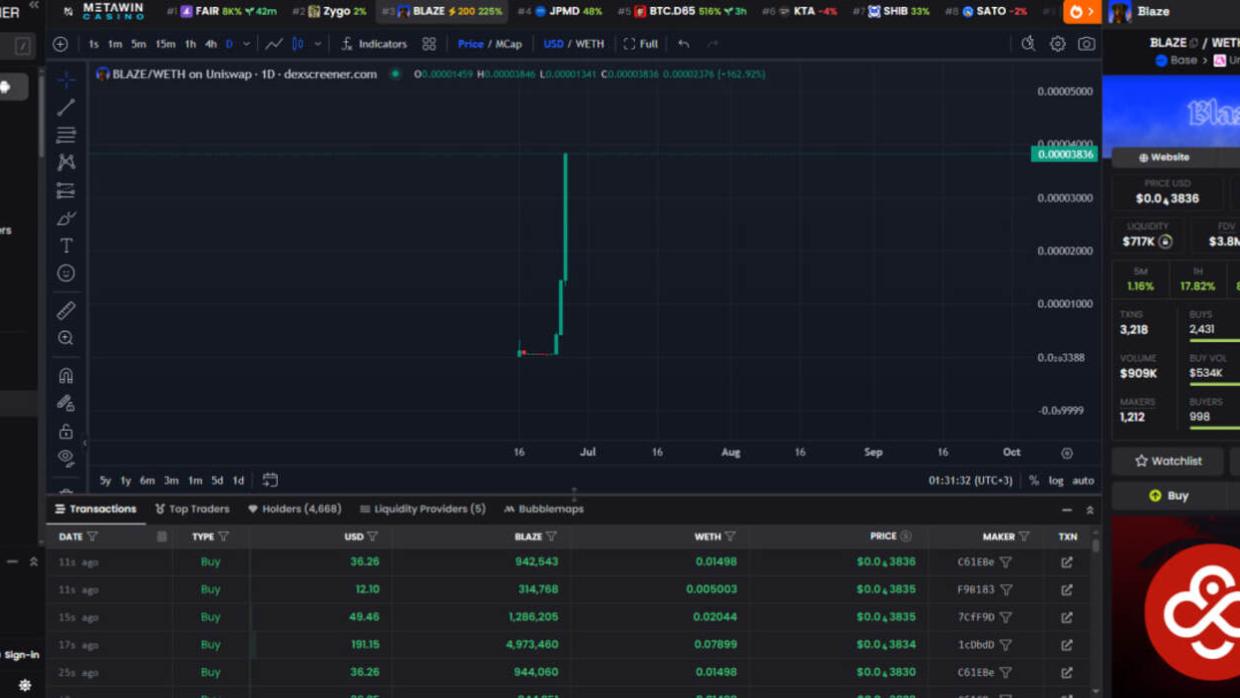Collapse the transactions panel with double chevron
Screen dimensions: 1240x698
coord(1090,510)
